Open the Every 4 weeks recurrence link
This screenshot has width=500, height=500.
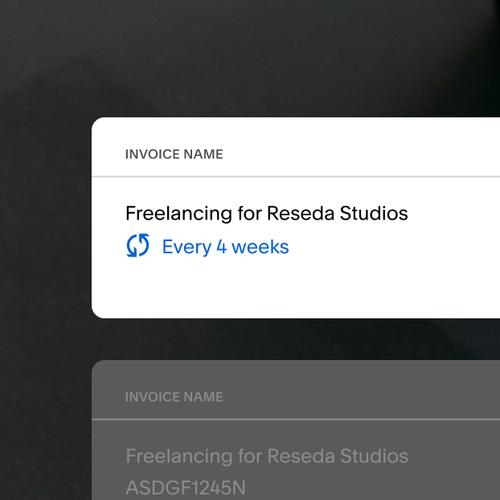pos(225,247)
